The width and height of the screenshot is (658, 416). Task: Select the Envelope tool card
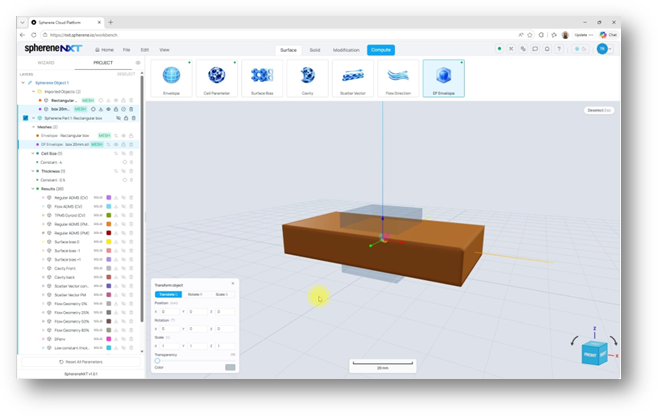pos(171,78)
